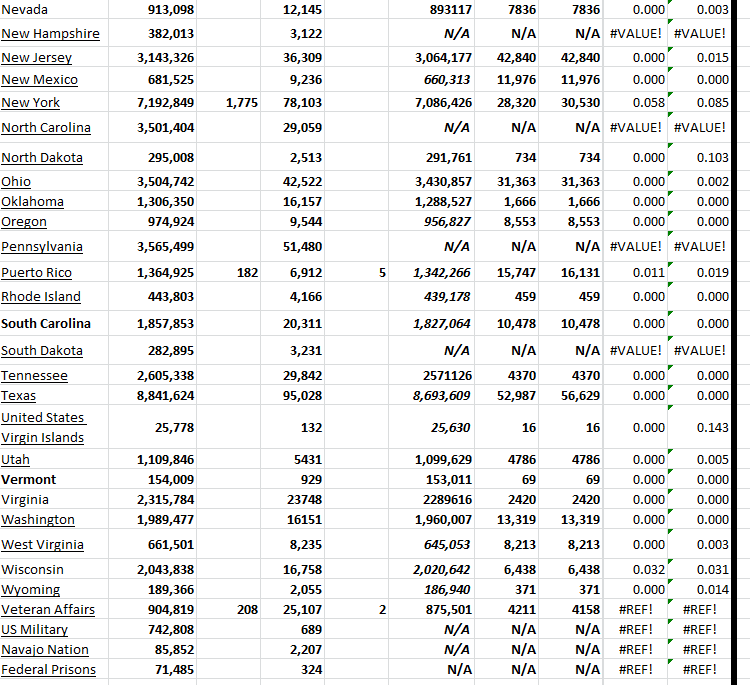This screenshot has width=750, height=685.
Task: Select the 0.085 cell
Action: (699, 102)
